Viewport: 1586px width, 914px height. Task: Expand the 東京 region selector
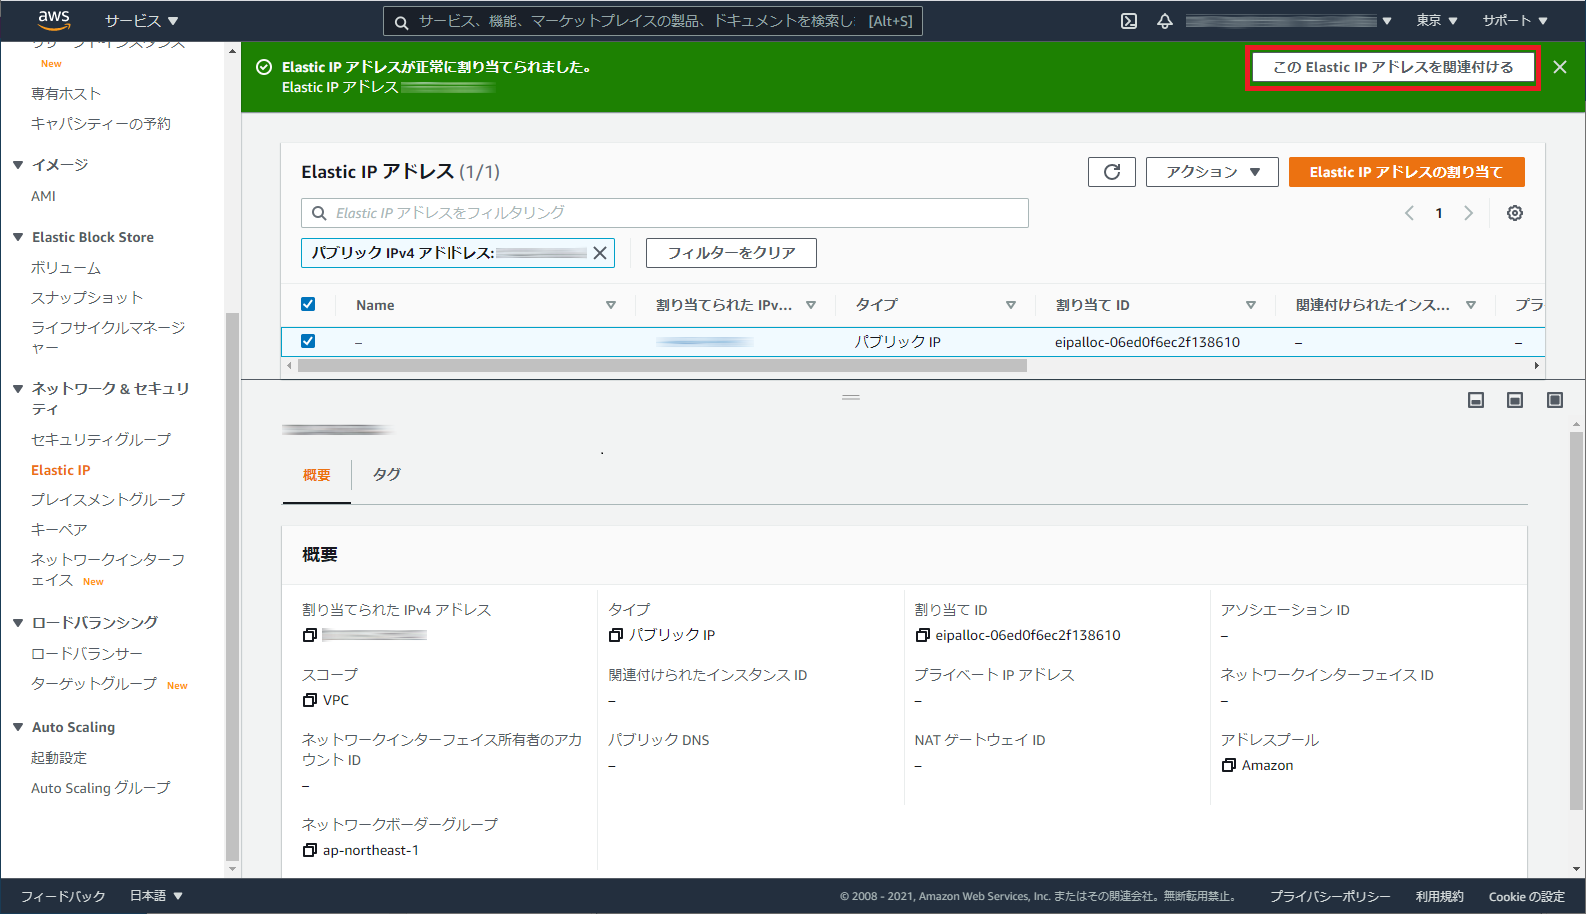(x=1436, y=21)
